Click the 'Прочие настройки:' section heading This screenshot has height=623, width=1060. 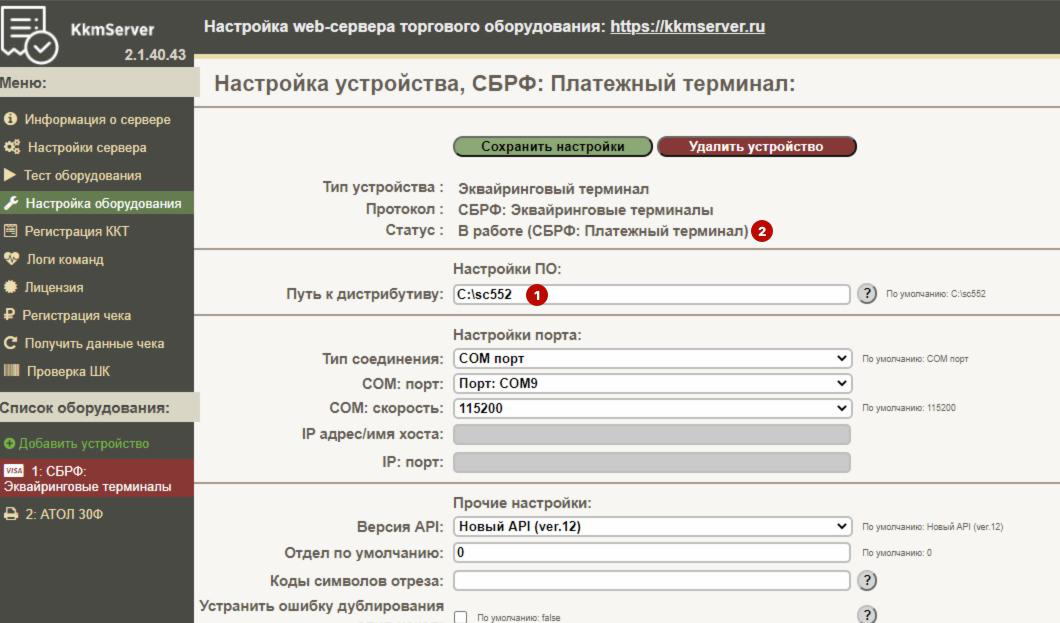[x=522, y=503]
